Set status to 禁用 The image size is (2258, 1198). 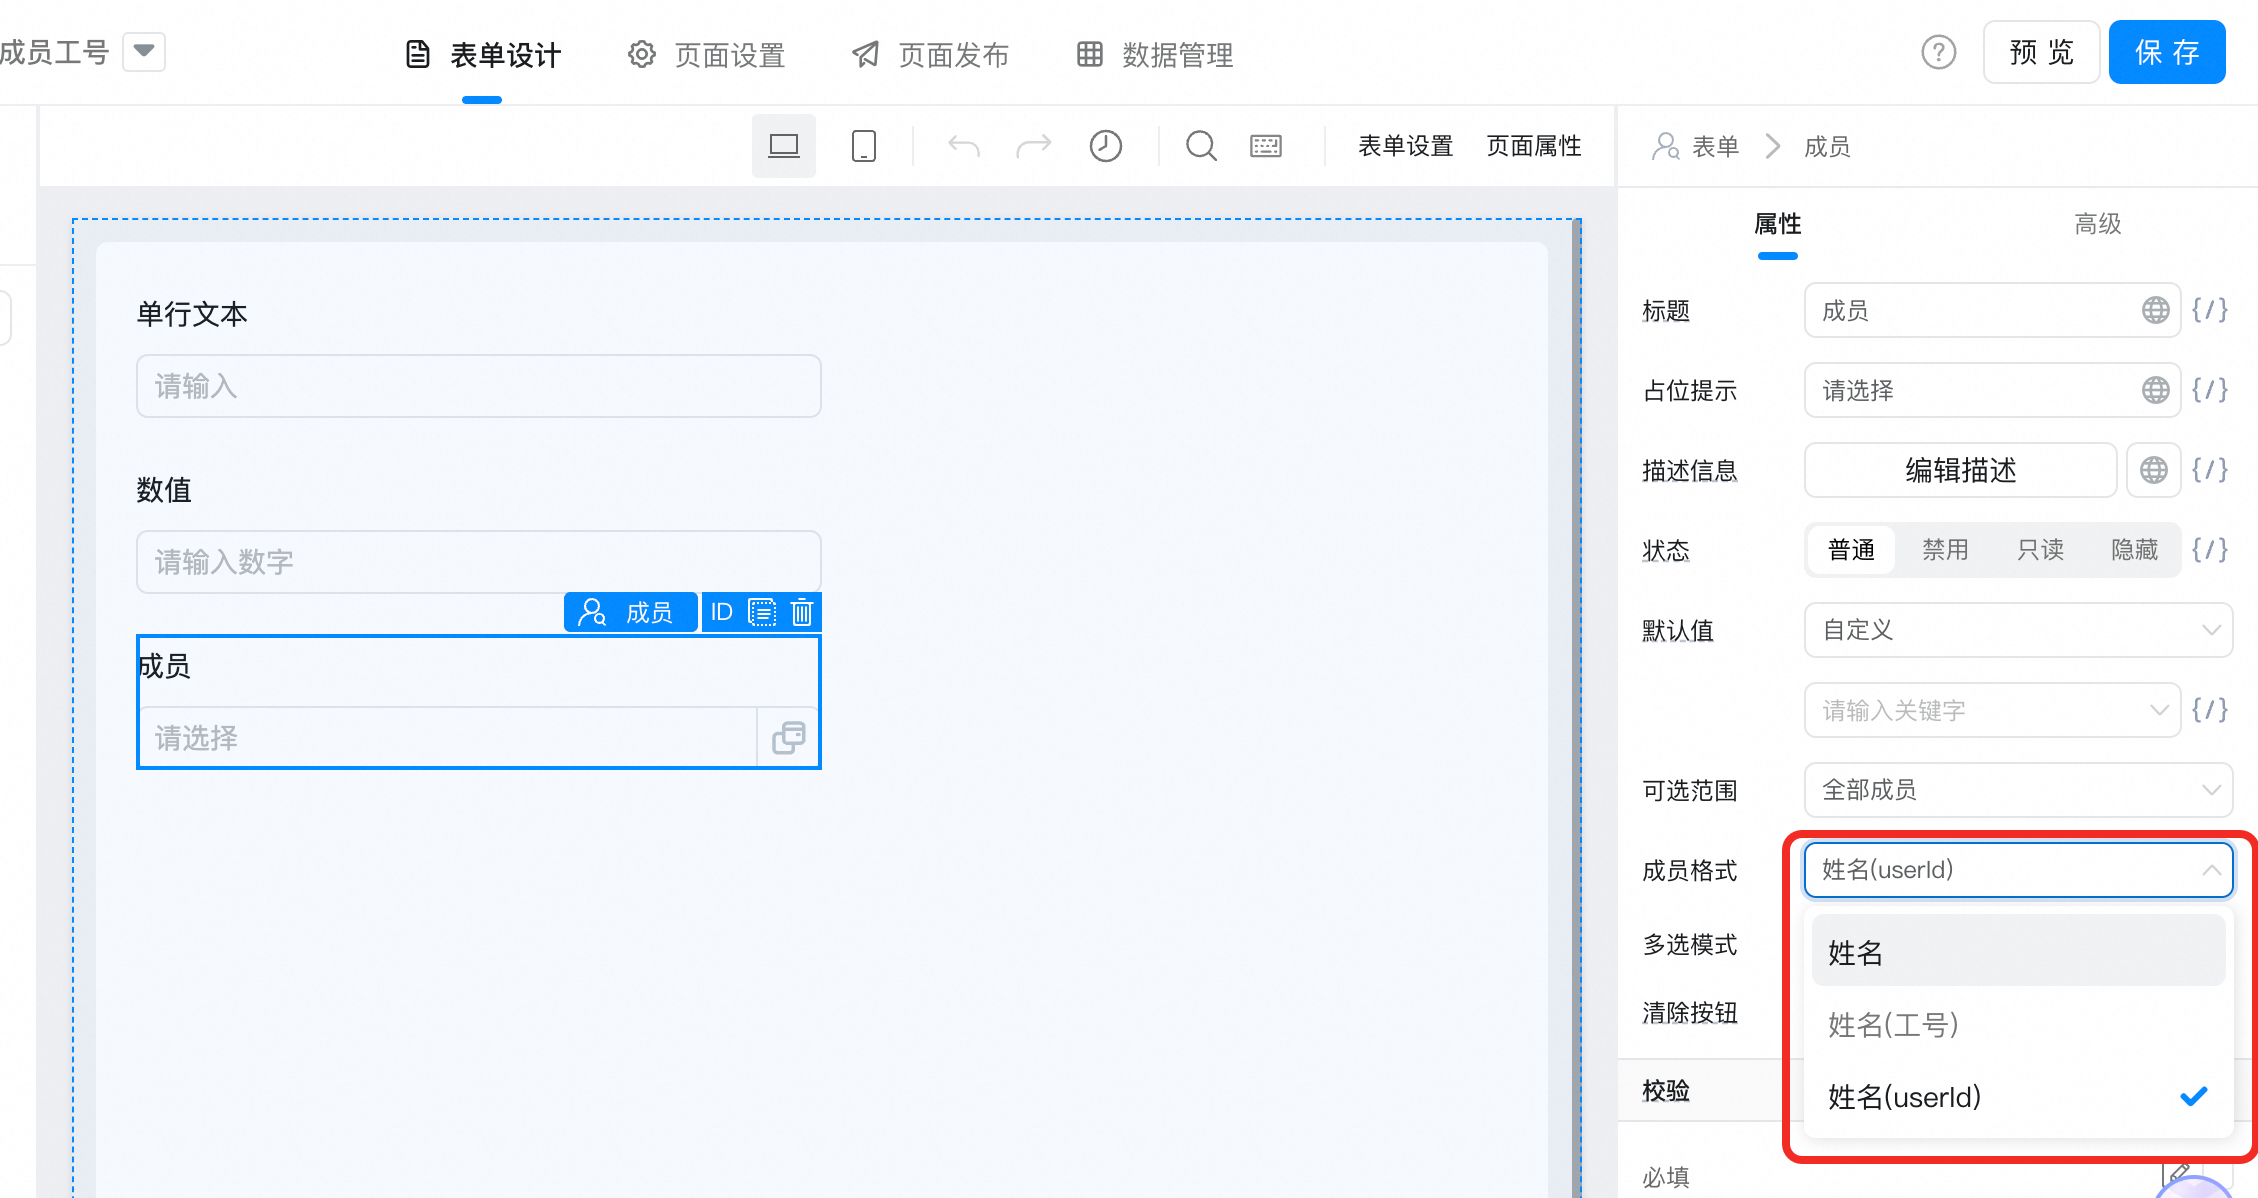(1945, 550)
